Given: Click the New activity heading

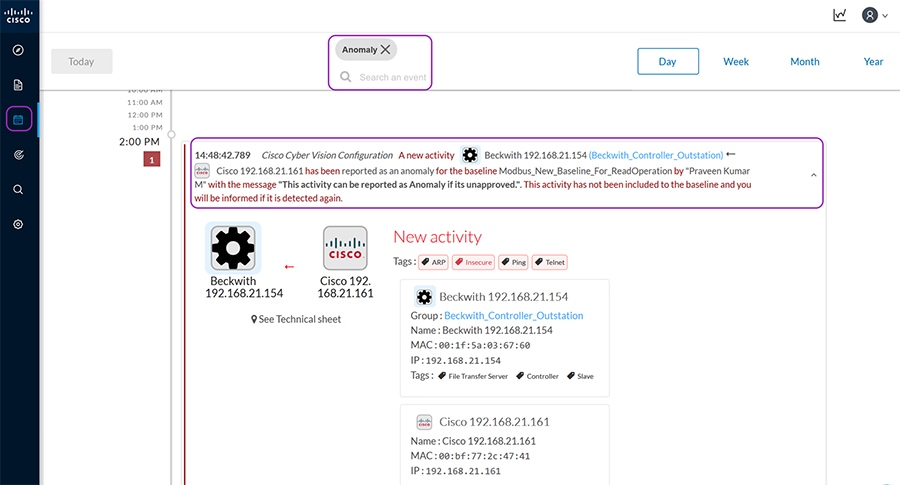Looking at the screenshot, I should click(437, 236).
